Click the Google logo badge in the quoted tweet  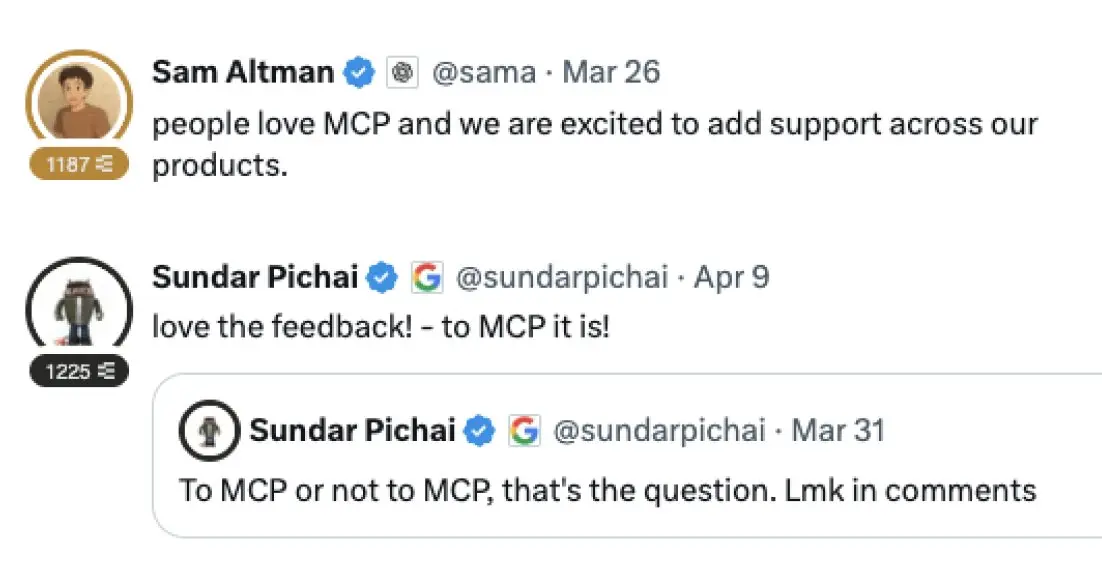[x=523, y=431]
